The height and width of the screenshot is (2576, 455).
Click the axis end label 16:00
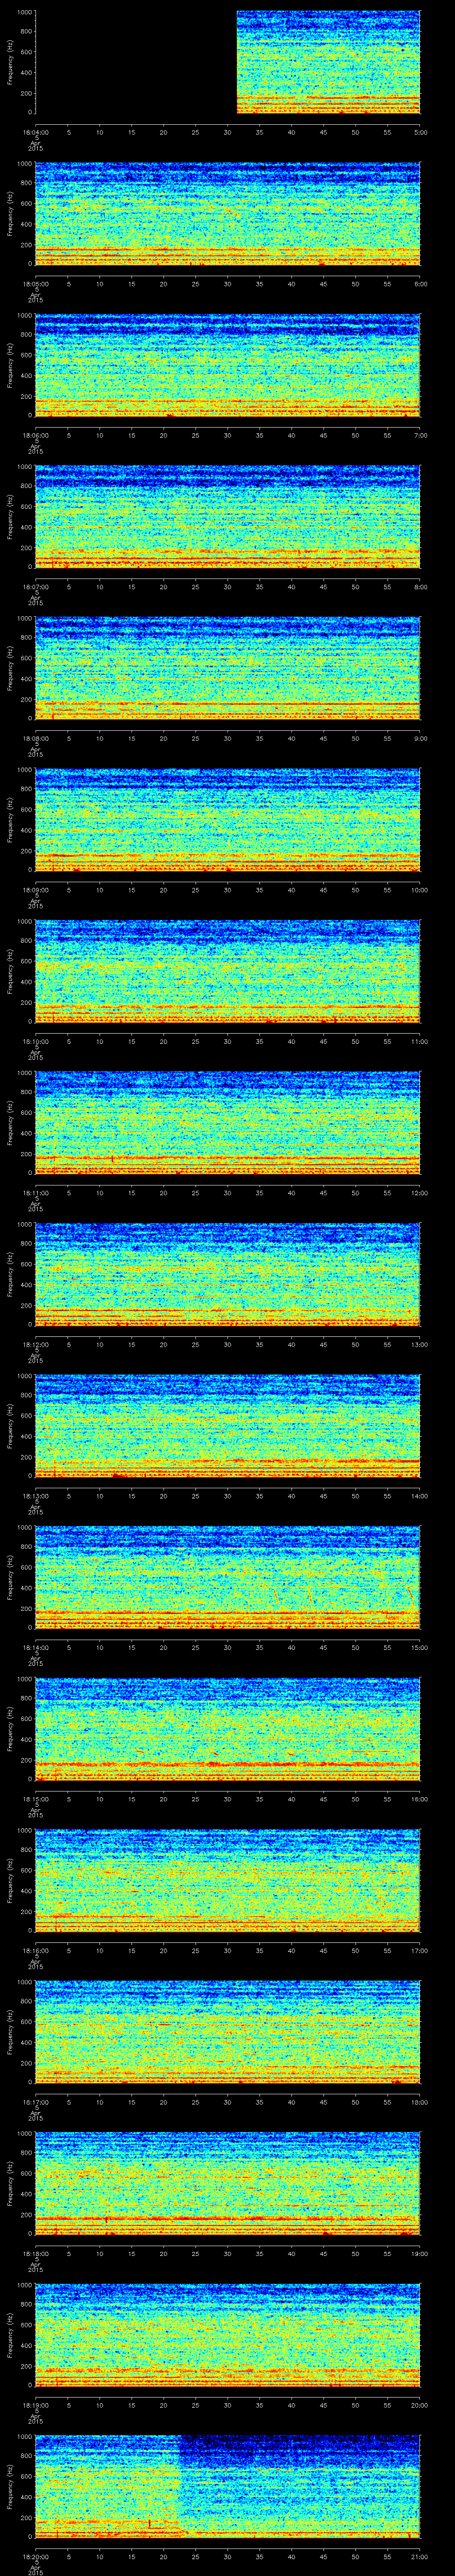tap(420, 1799)
